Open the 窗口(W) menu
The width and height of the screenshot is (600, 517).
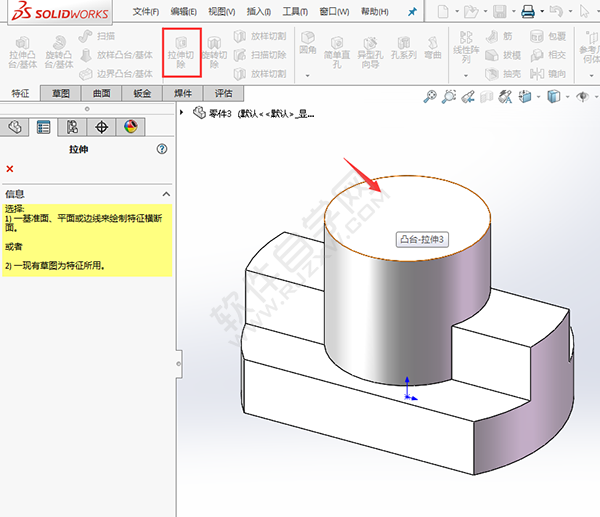click(334, 12)
